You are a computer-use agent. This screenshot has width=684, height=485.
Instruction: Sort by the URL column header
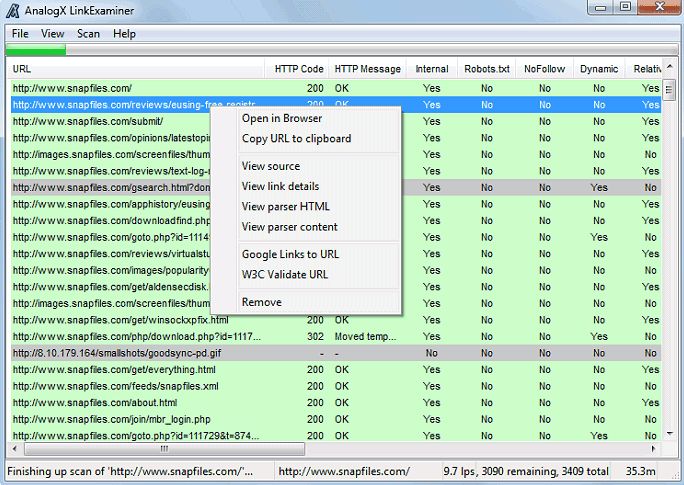[x=136, y=69]
